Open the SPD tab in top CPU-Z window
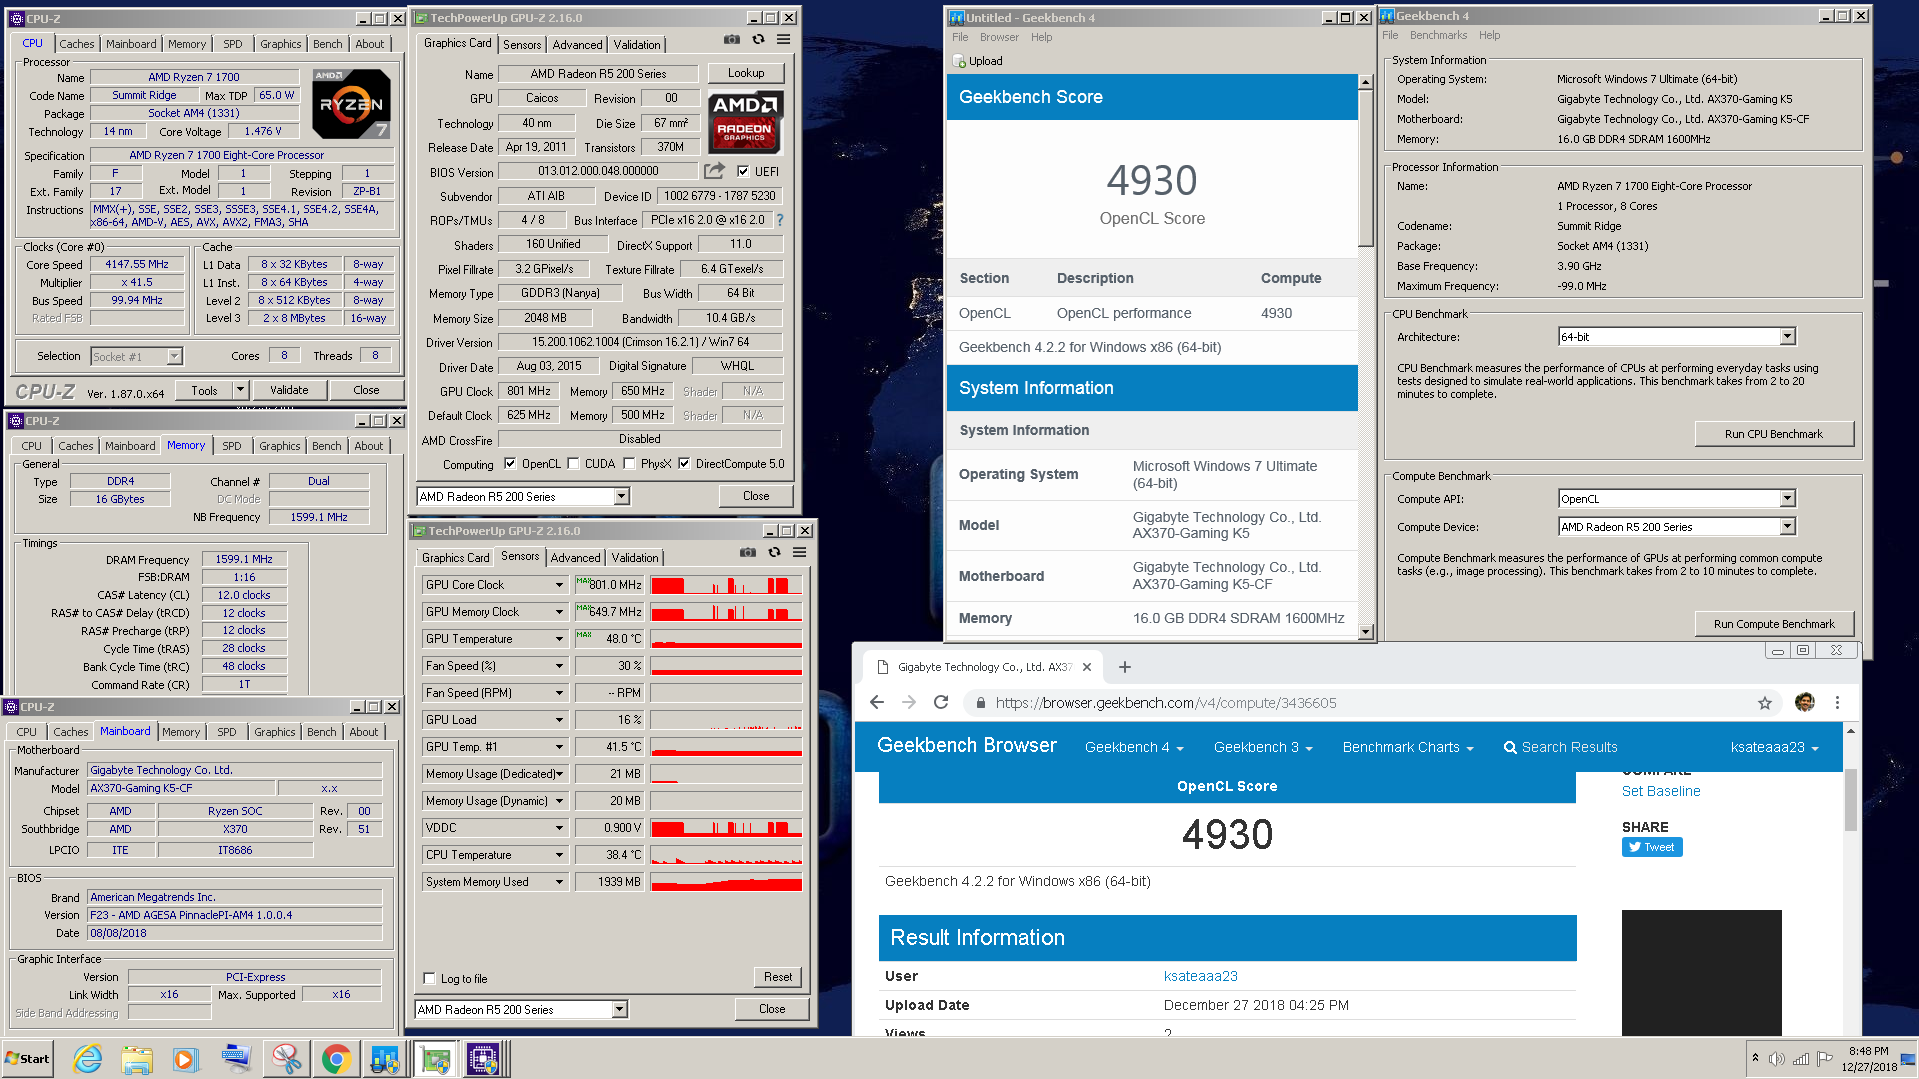 tap(232, 44)
